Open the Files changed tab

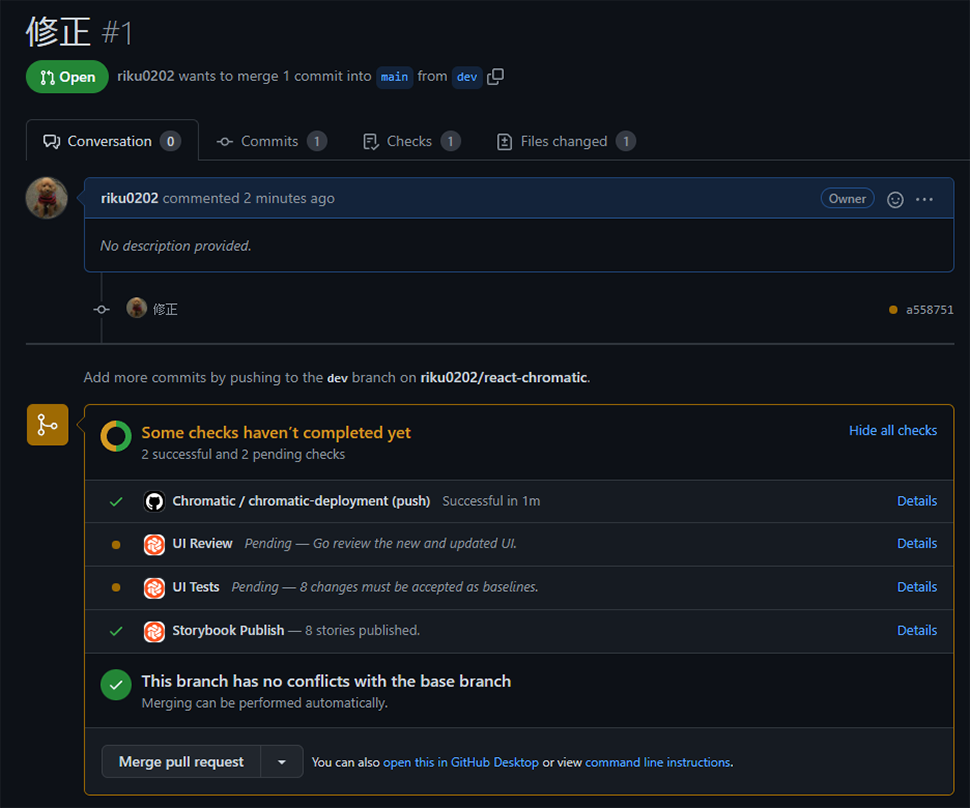pos(565,142)
